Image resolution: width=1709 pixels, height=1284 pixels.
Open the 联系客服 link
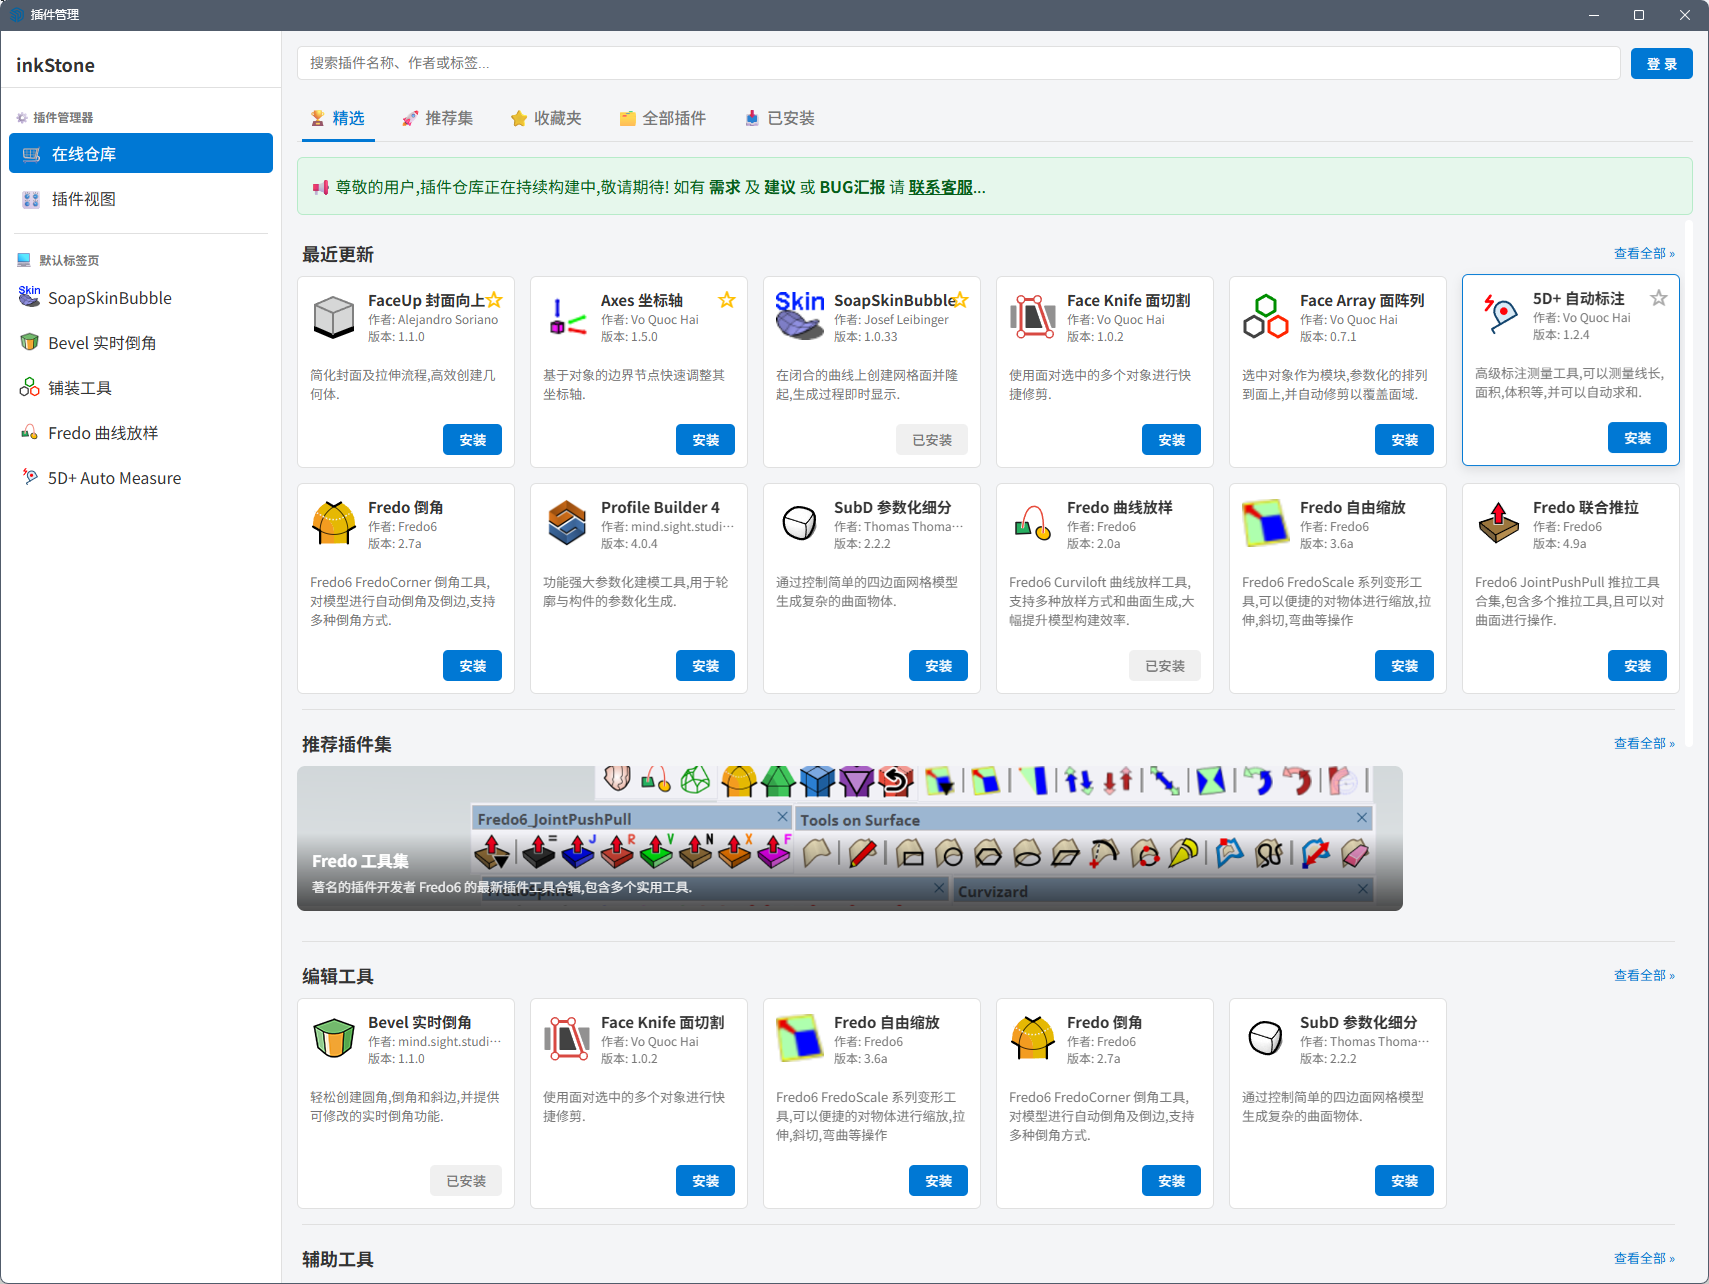[943, 187]
